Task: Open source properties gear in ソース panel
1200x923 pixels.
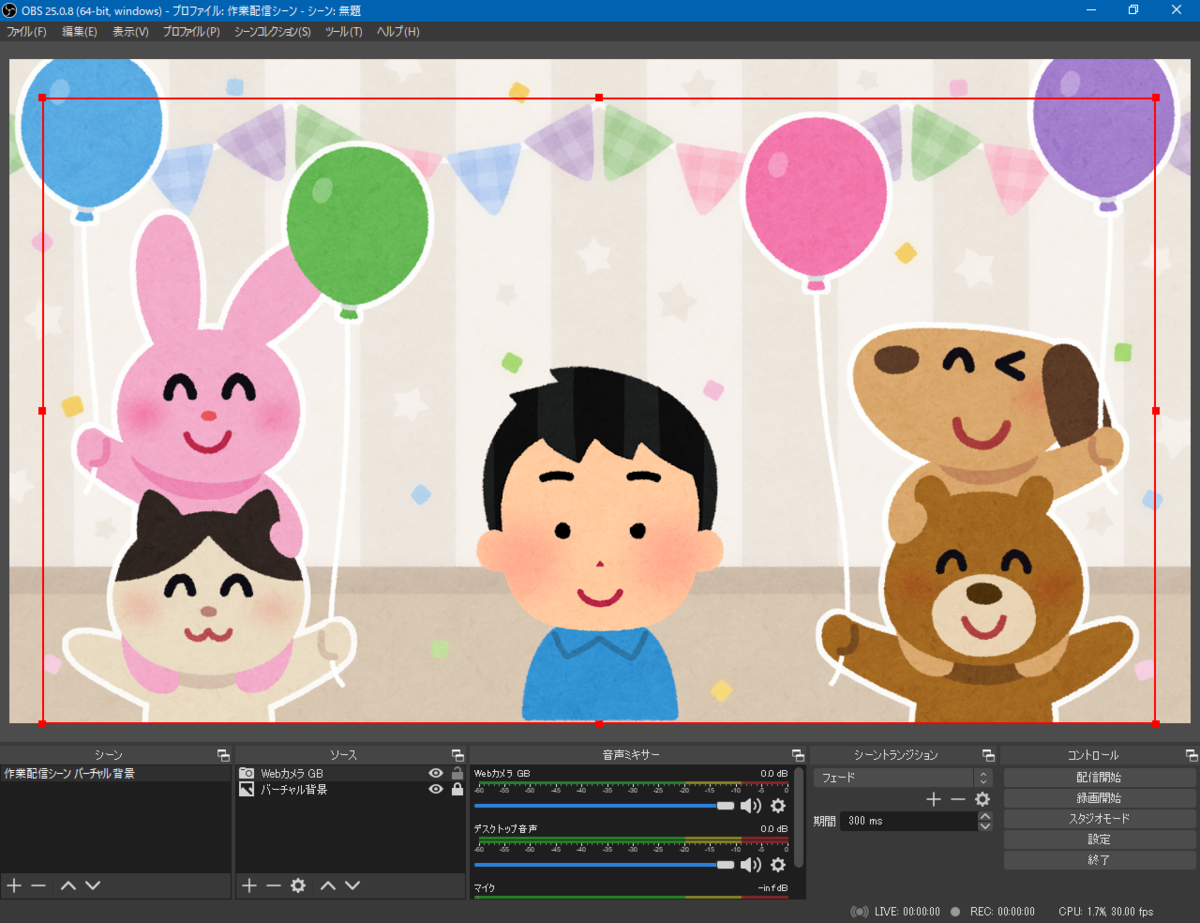Action: coord(297,885)
